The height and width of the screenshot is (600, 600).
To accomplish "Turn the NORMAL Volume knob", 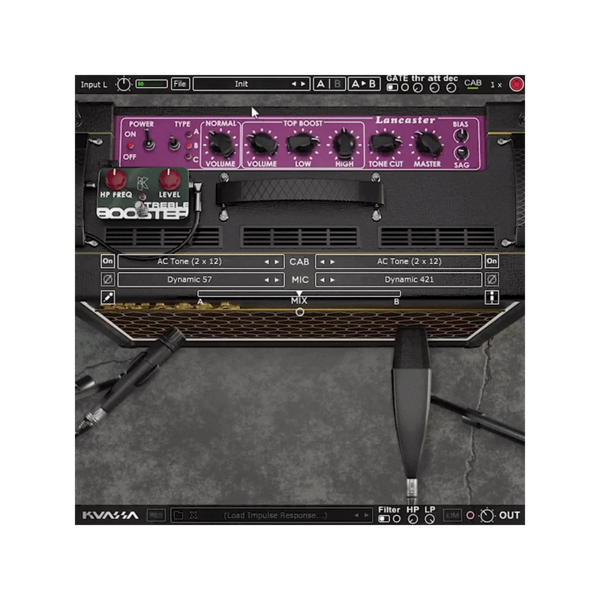I will (x=221, y=144).
